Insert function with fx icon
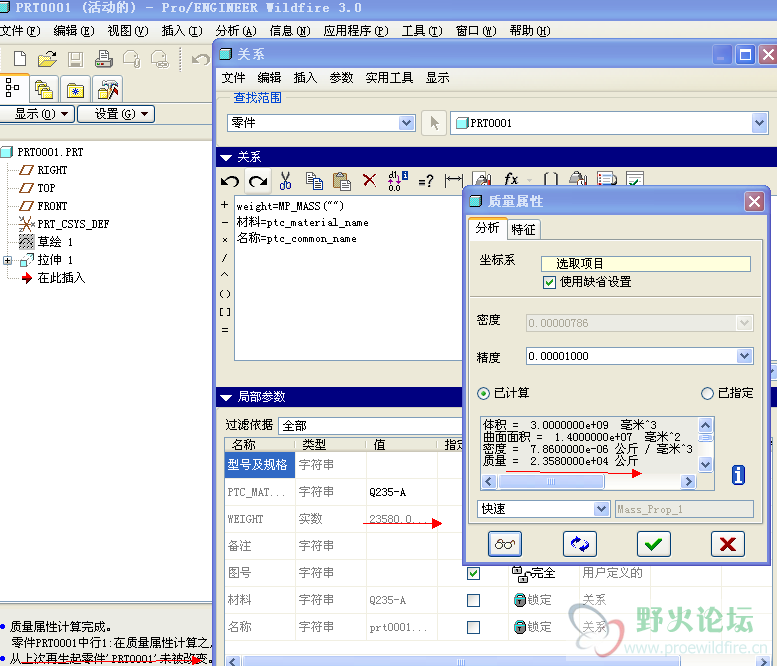Screen dimensions: 777x666 pos(511,178)
